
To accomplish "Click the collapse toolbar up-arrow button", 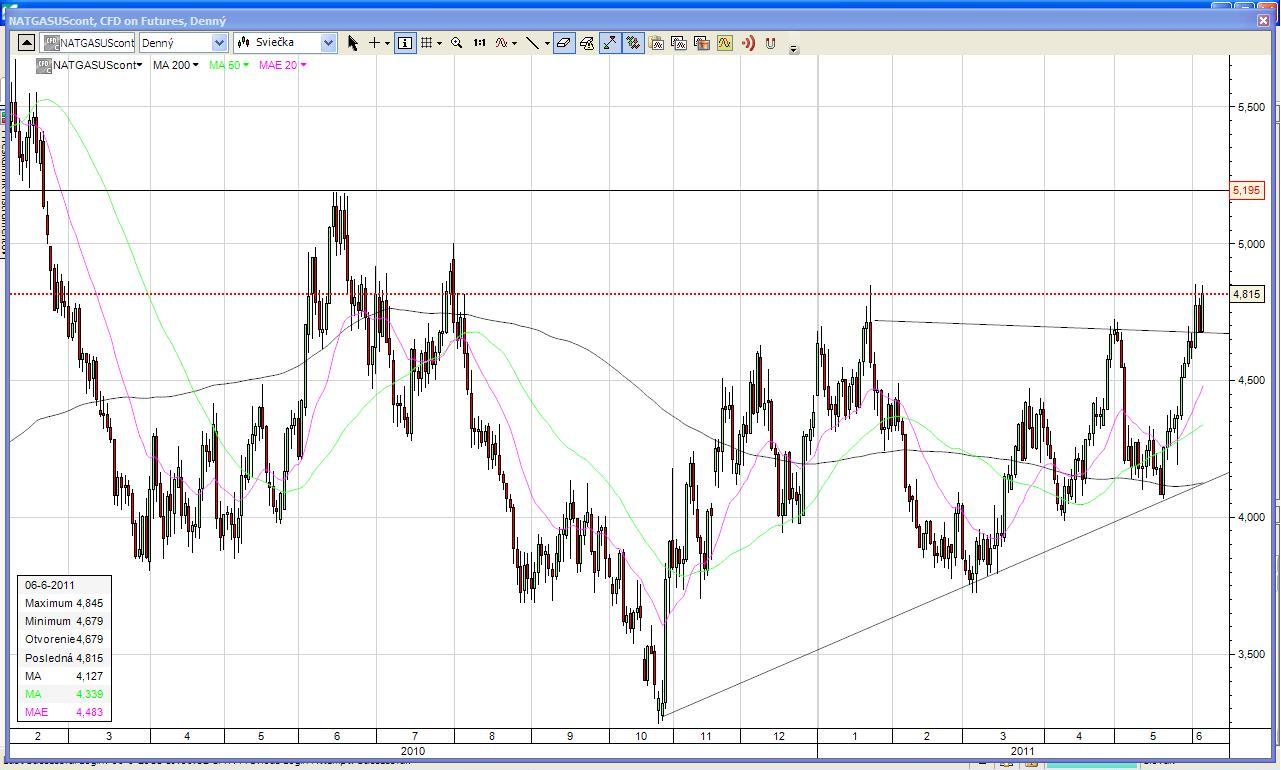I will click(x=27, y=43).
